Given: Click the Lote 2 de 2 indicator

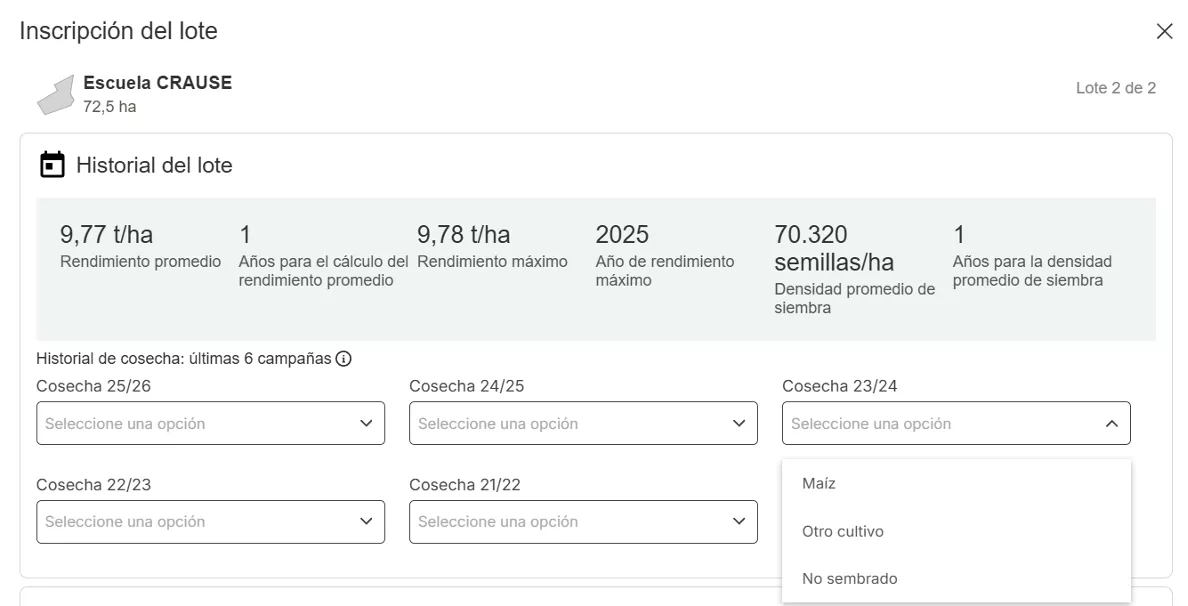Looking at the screenshot, I should click(1115, 88).
